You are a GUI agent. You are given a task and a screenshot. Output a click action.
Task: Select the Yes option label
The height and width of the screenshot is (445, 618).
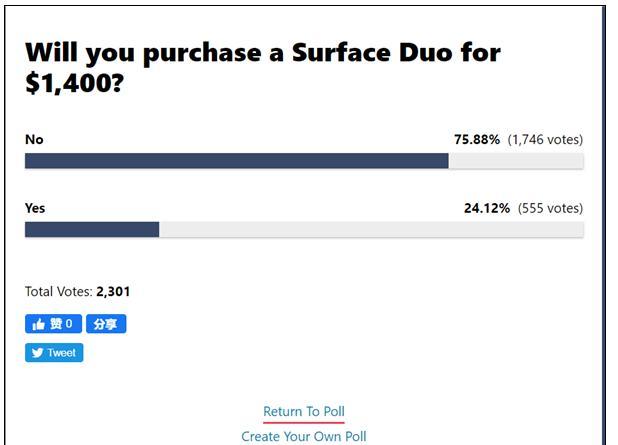coord(35,208)
